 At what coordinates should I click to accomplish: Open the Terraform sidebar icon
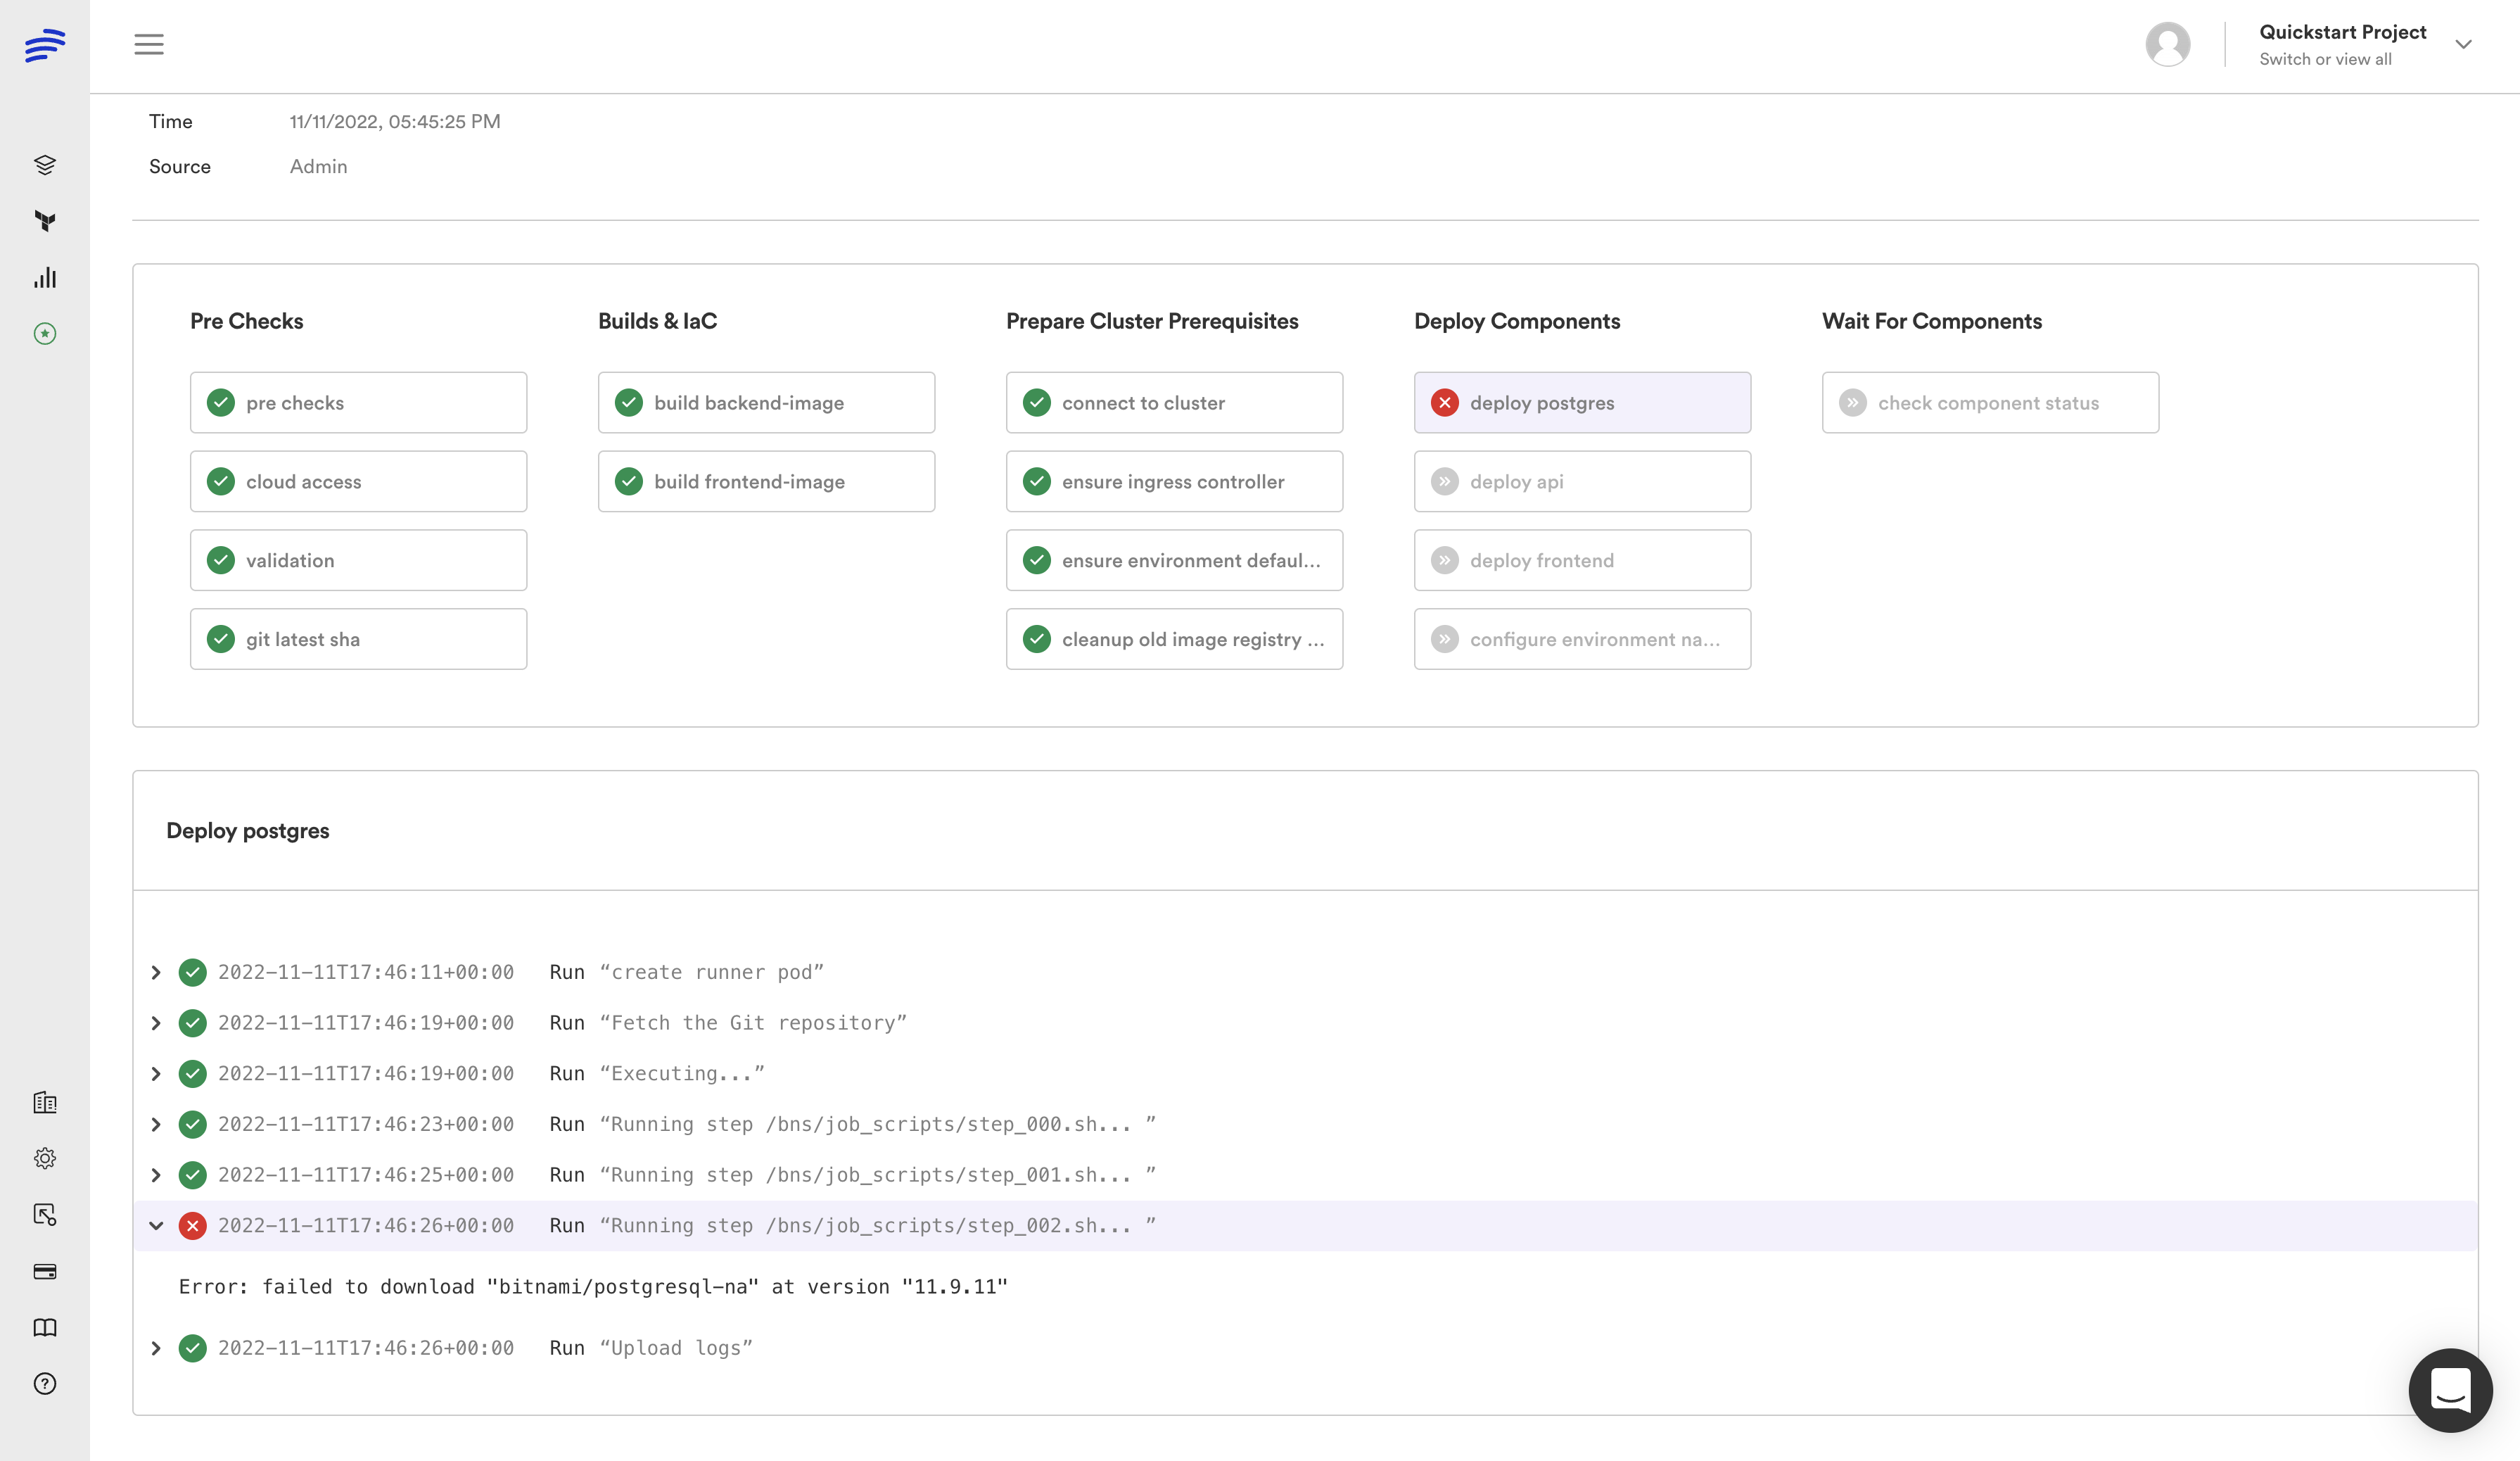(45, 221)
